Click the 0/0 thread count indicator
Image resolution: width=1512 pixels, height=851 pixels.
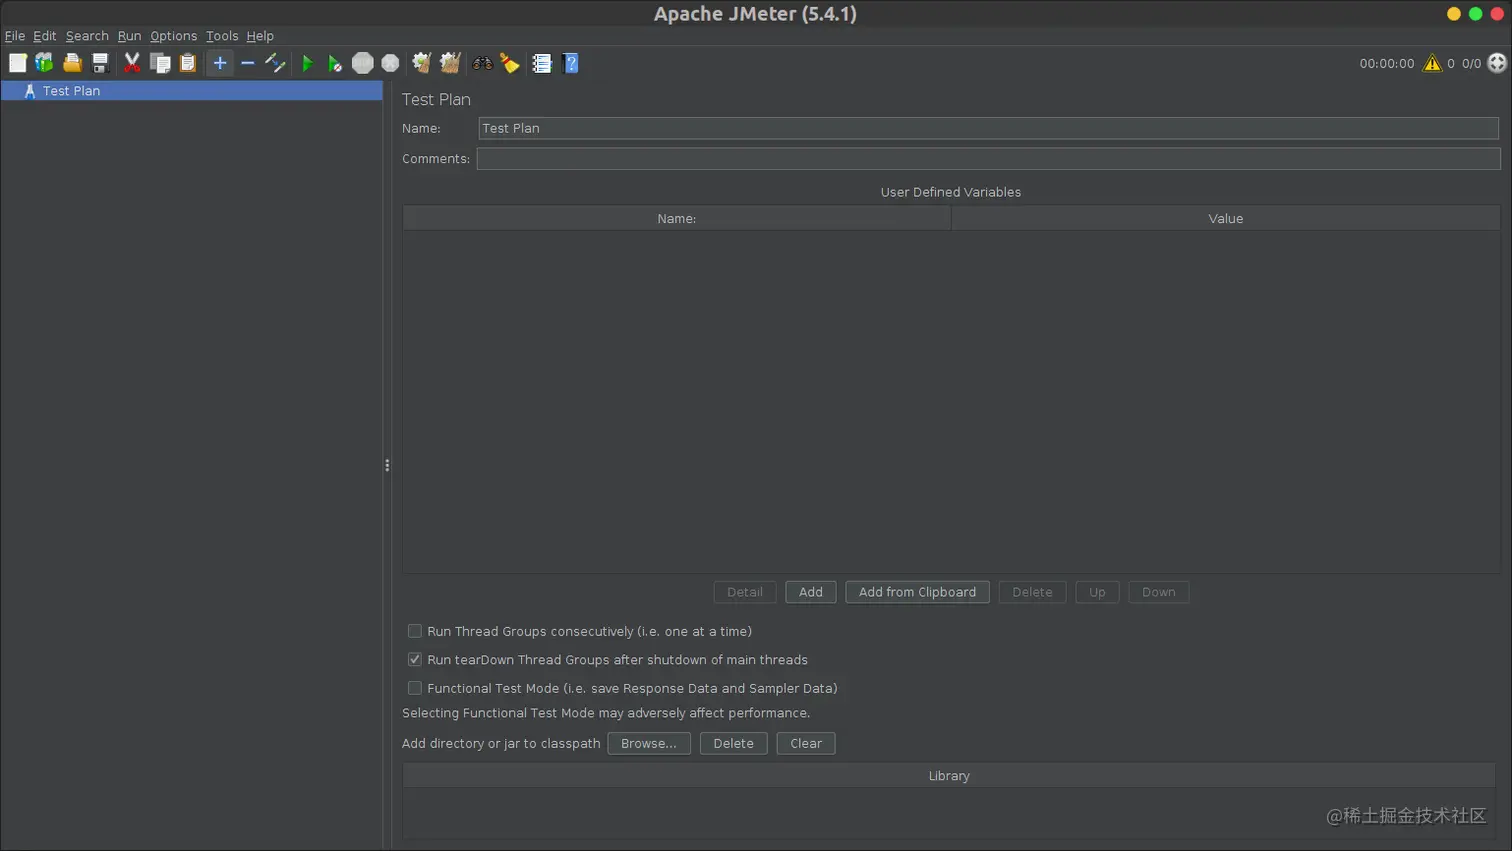(1471, 63)
